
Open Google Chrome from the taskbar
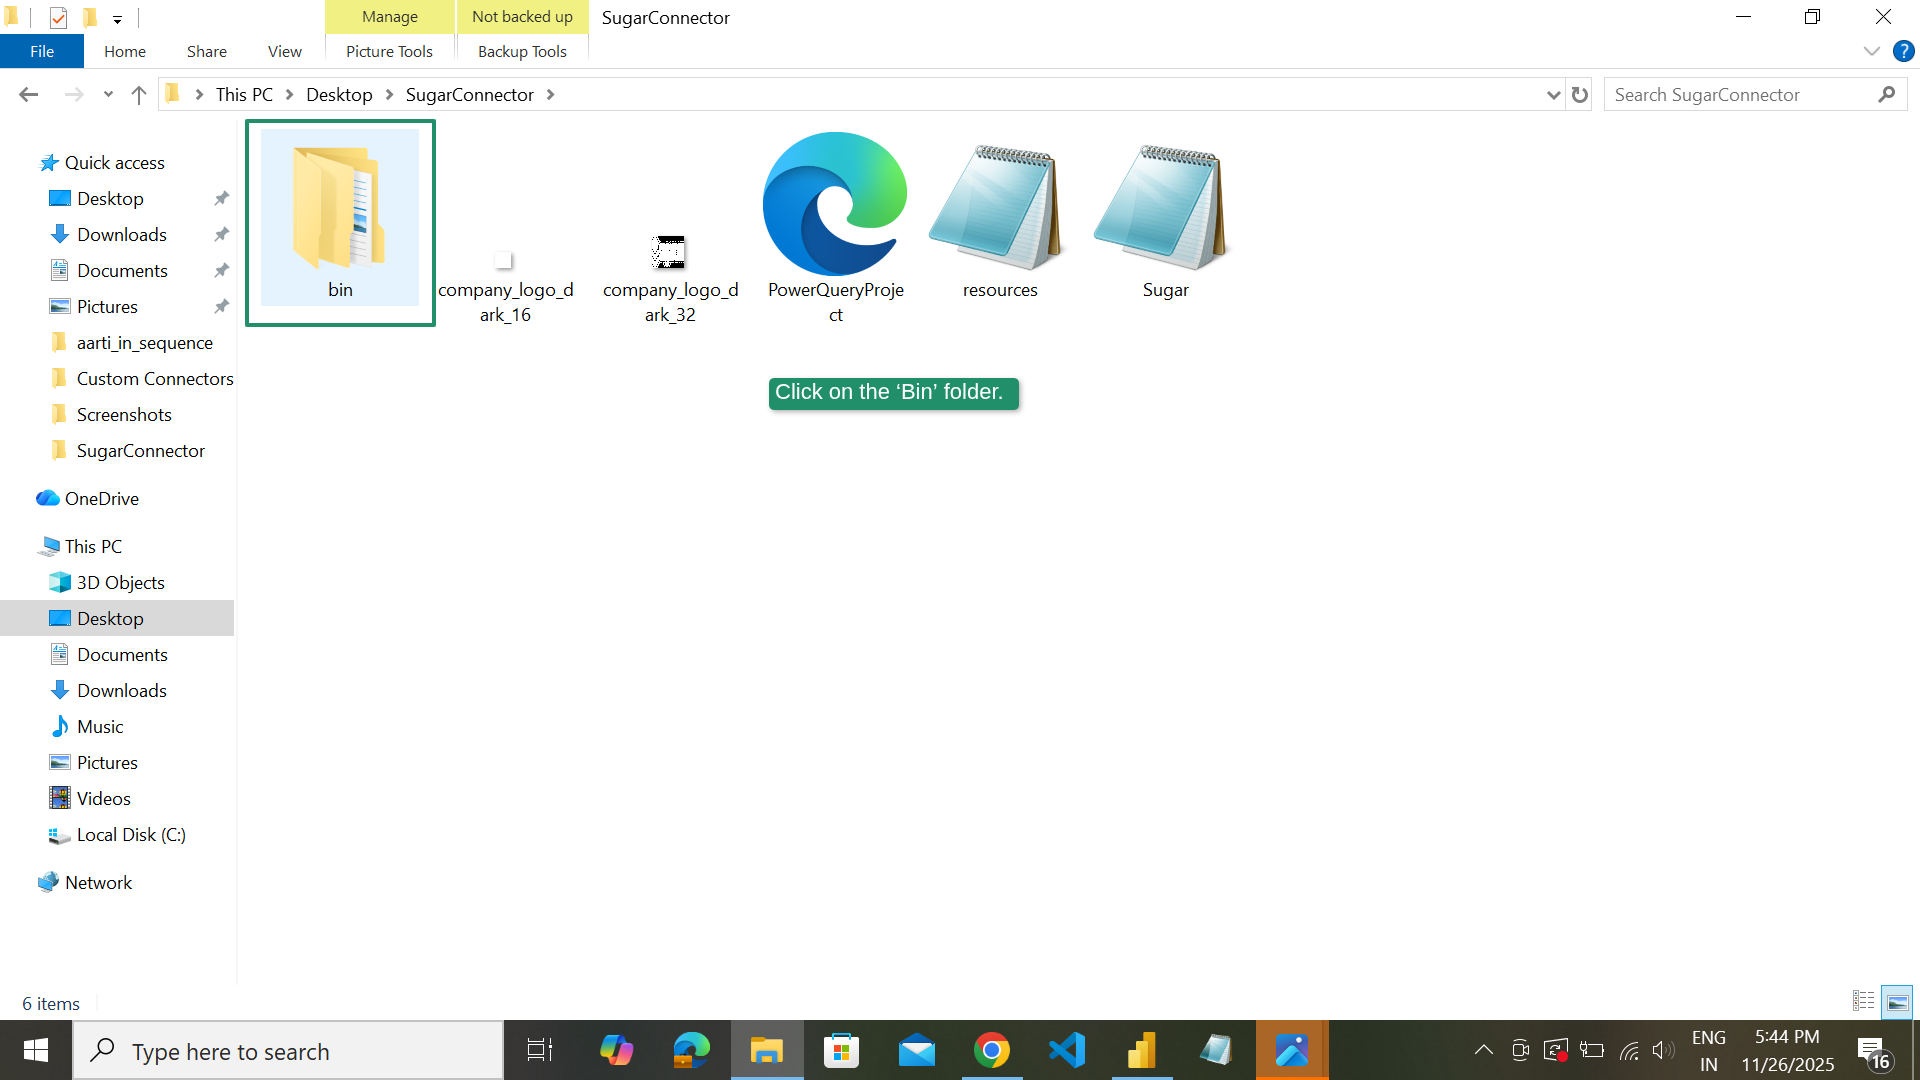(991, 1050)
